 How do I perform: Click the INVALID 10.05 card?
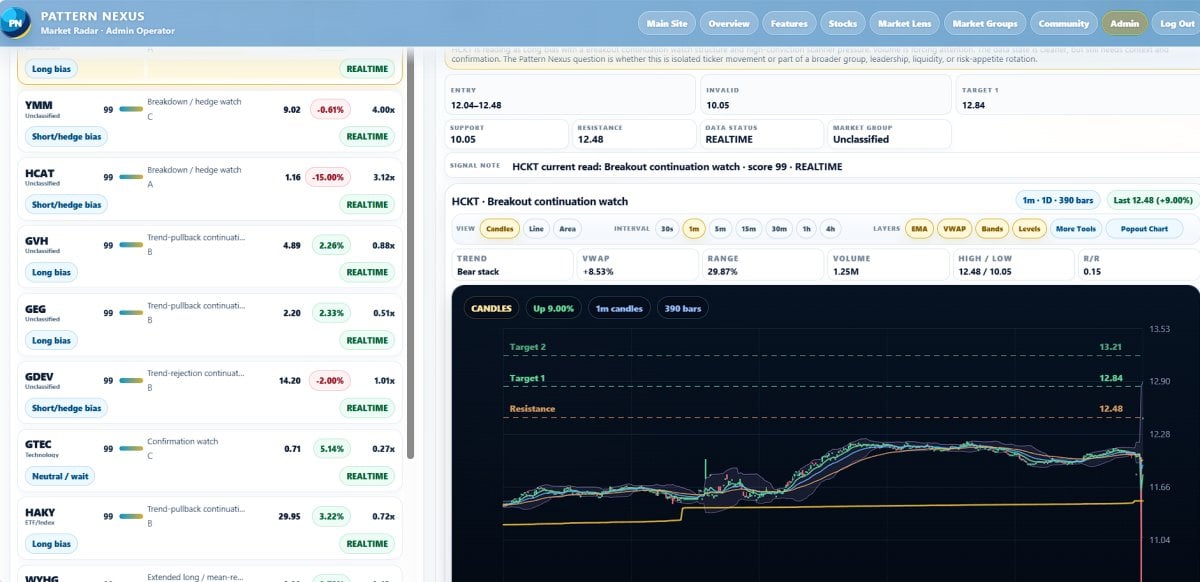pyautogui.click(x=825, y=96)
